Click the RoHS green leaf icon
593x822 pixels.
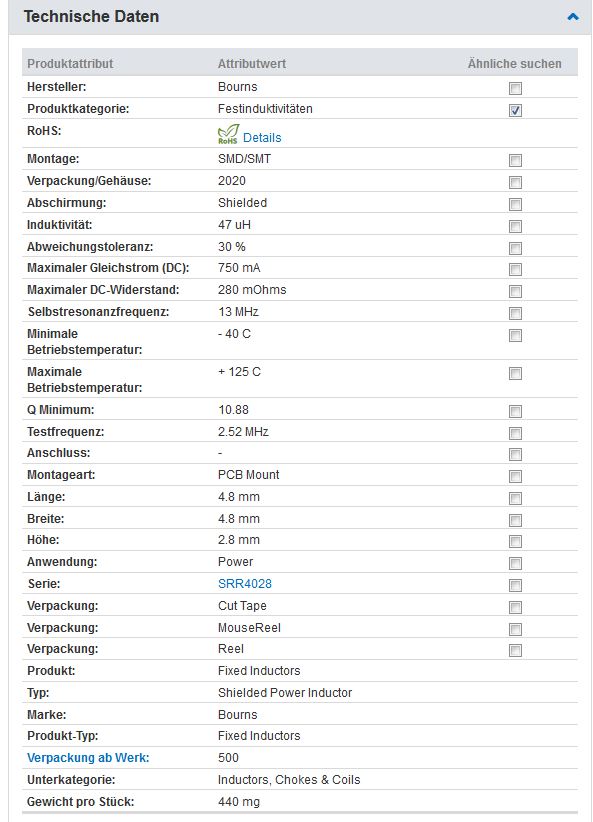[228, 134]
